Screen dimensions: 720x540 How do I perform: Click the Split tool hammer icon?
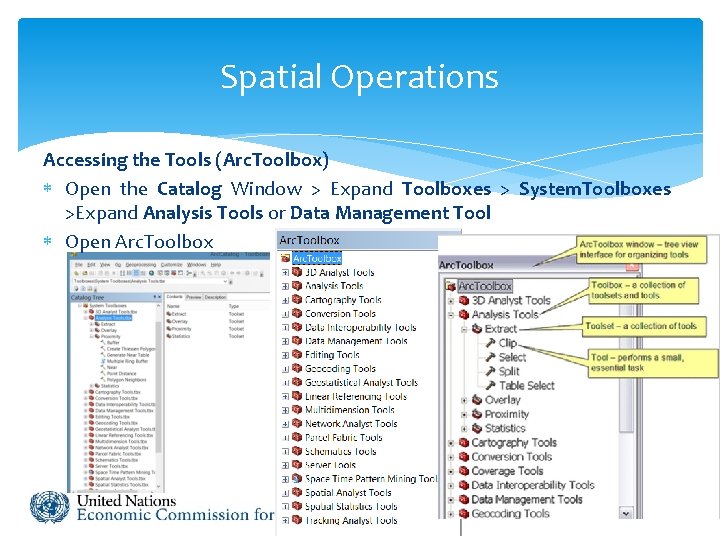(491, 371)
